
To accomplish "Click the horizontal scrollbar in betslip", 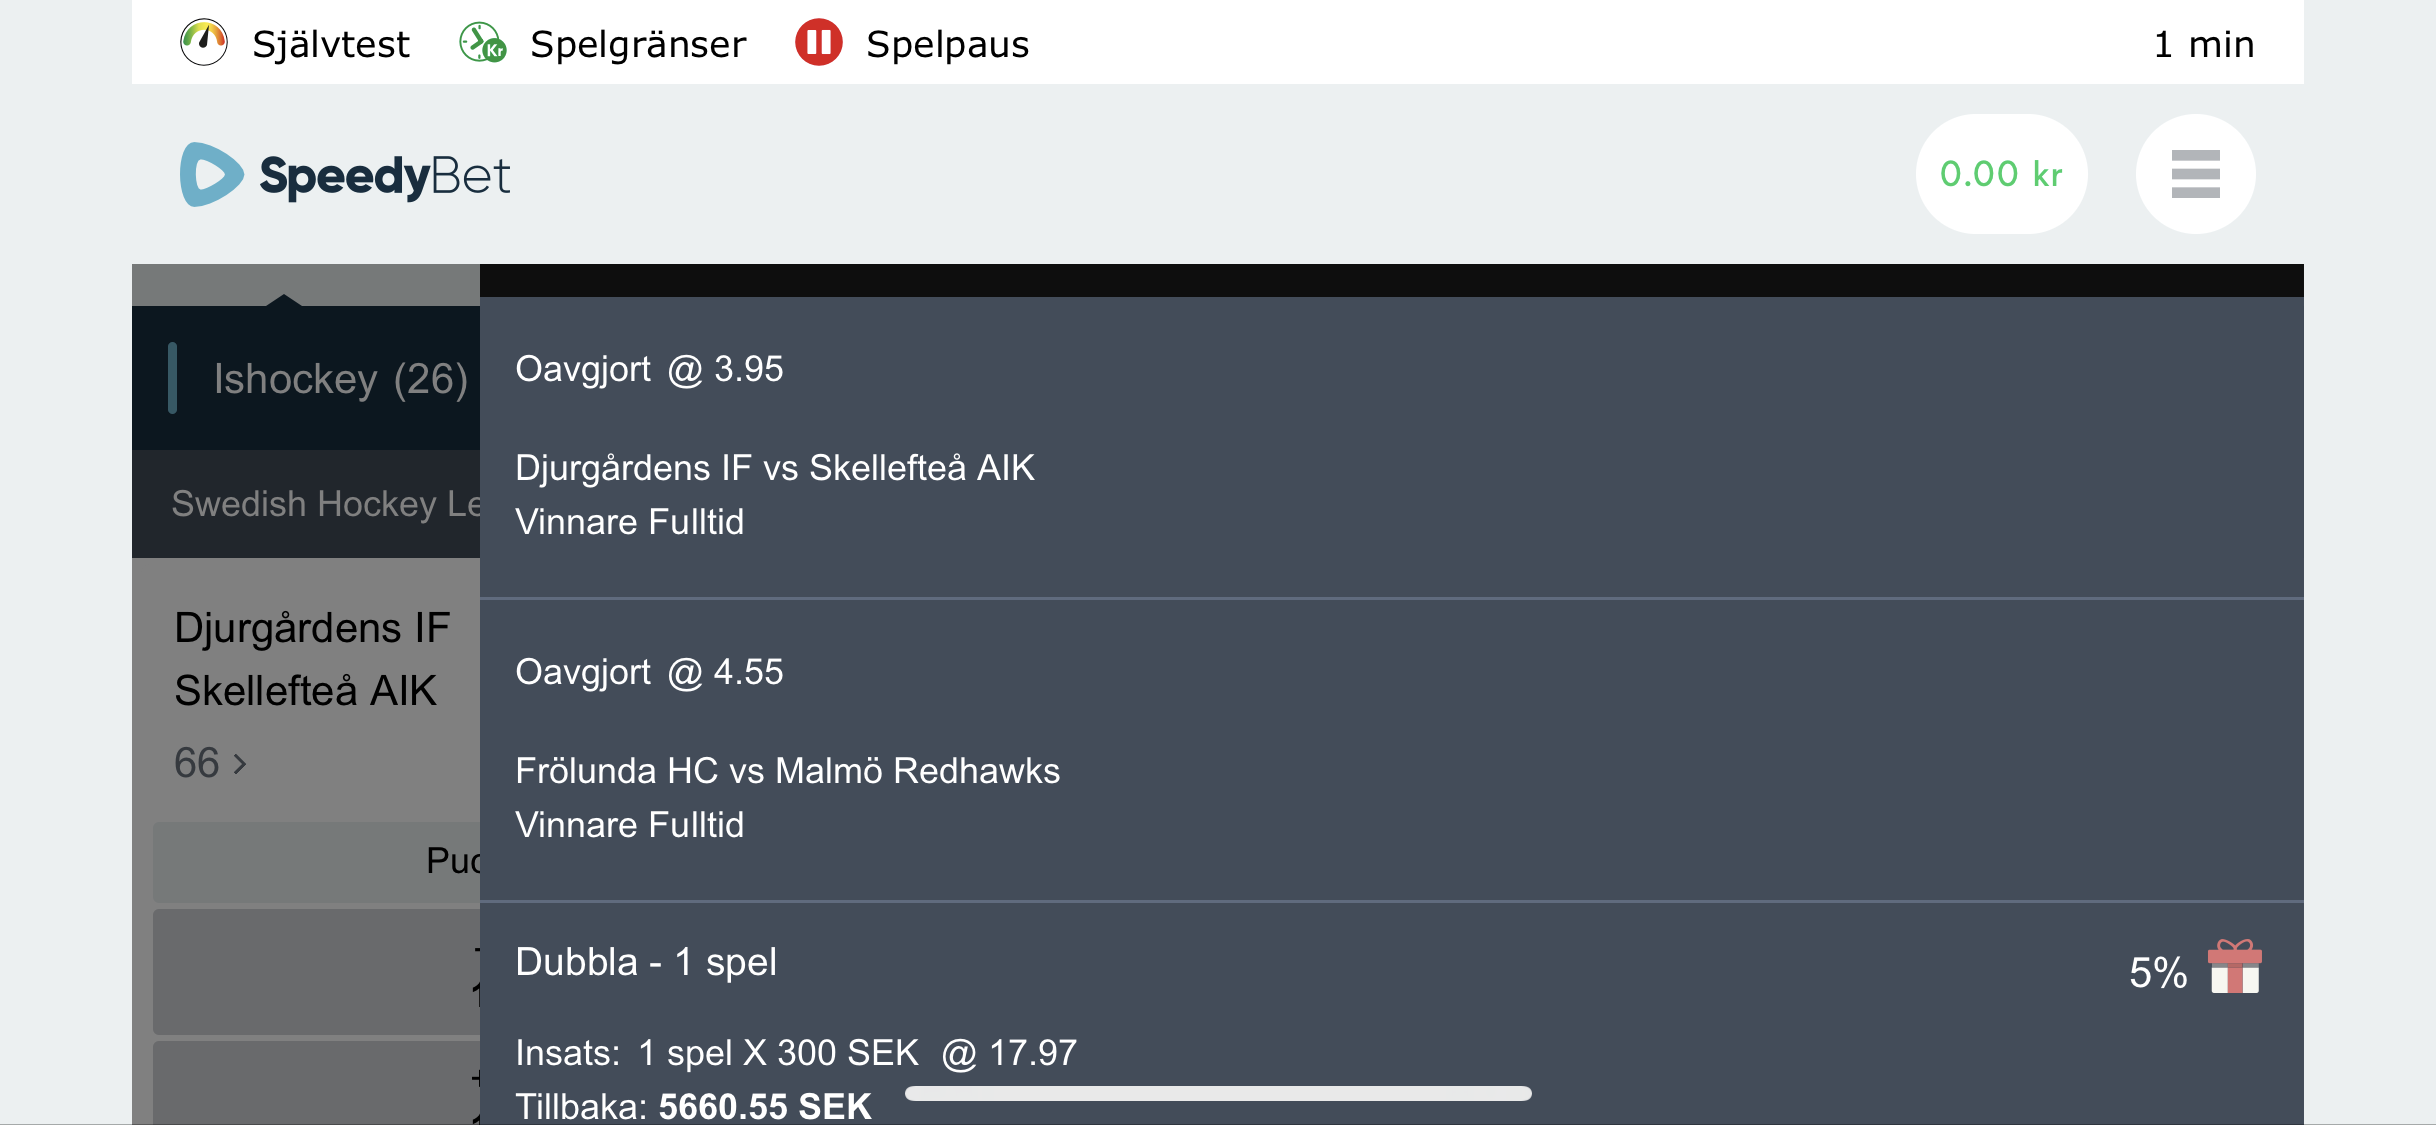I will coord(1218,1093).
